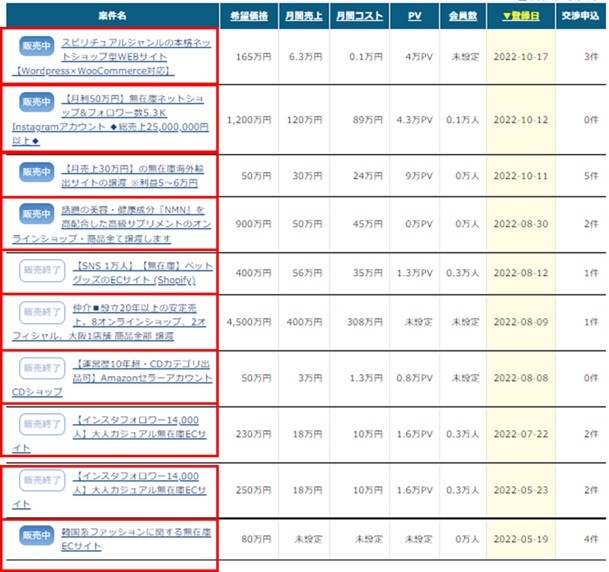Click 販売終了 badge on Amazonセラーアカウント row
Viewport: 609px width, 572px height.
tap(40, 365)
